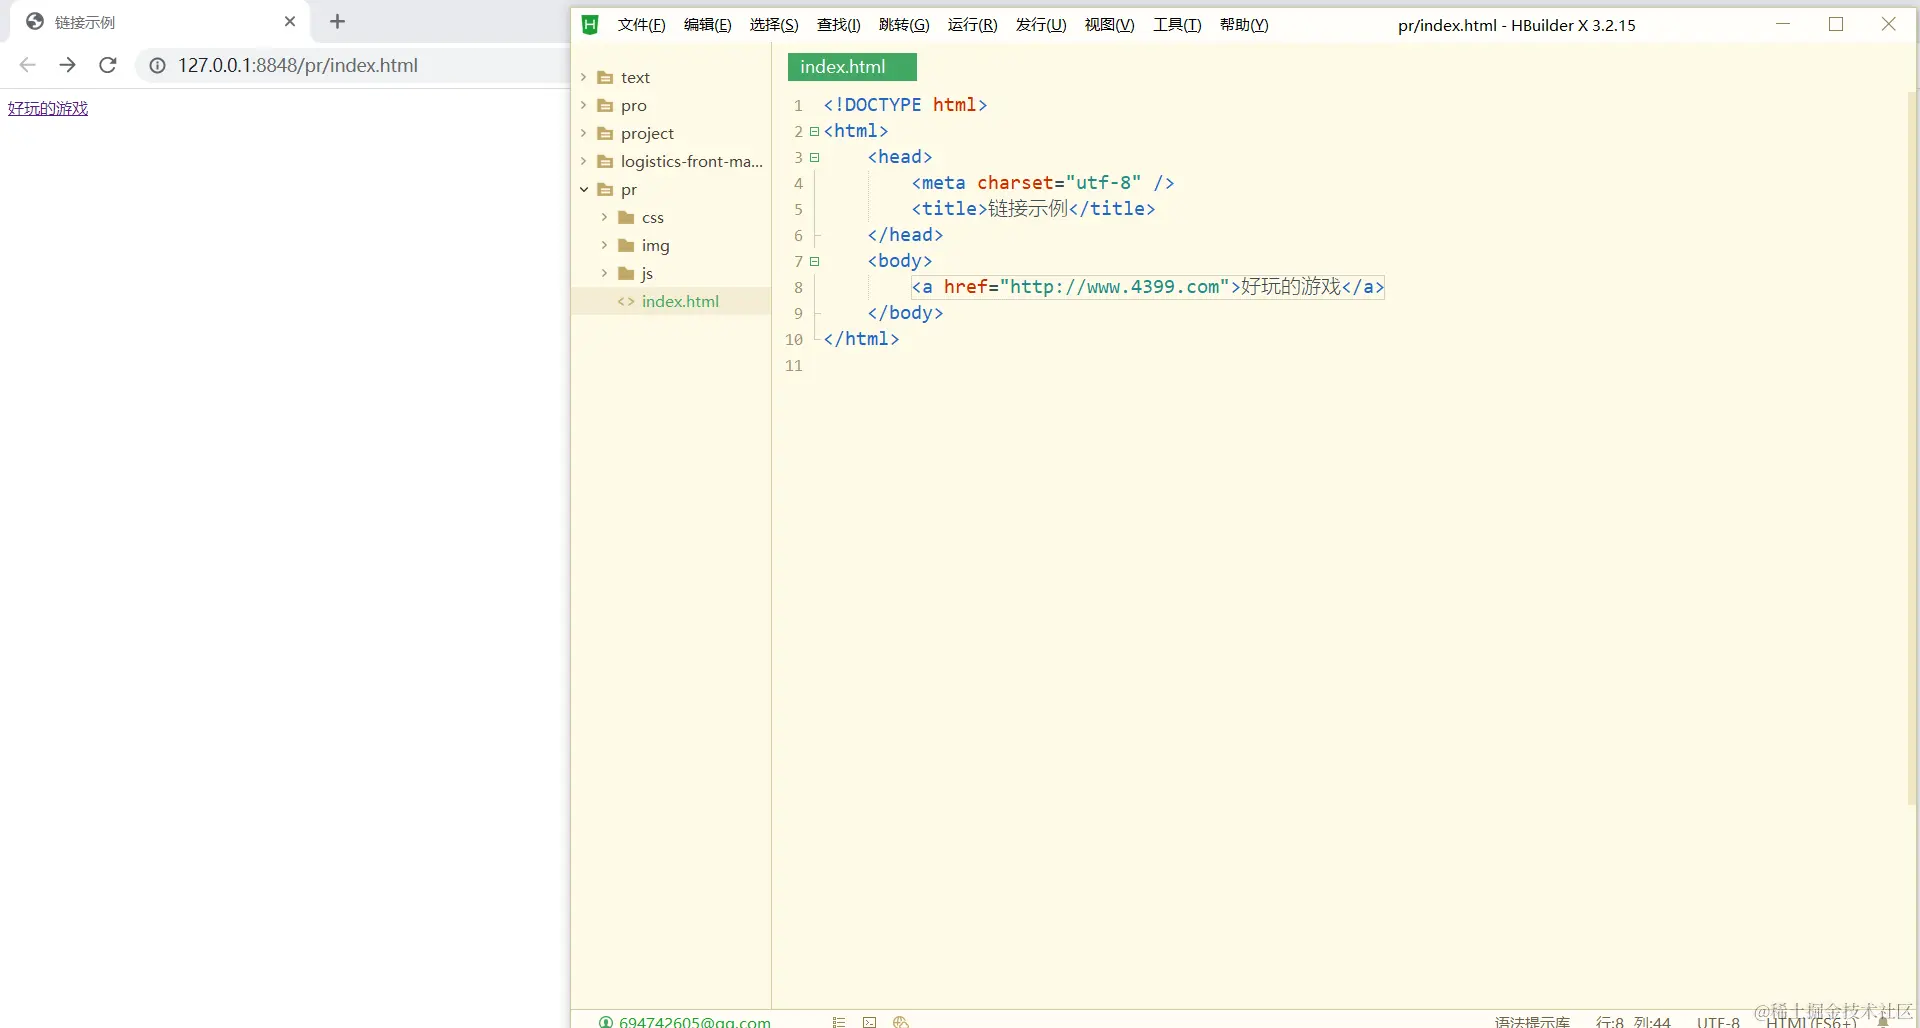Click the UTF-8 encoding indicator

1718,1022
